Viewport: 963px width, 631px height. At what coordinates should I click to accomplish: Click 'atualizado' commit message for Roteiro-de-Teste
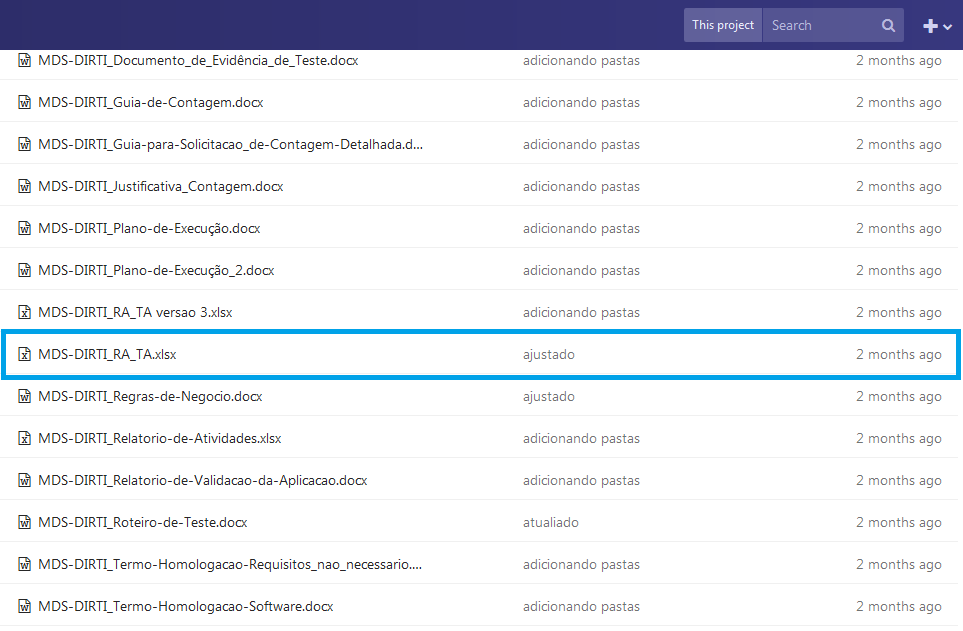point(550,523)
